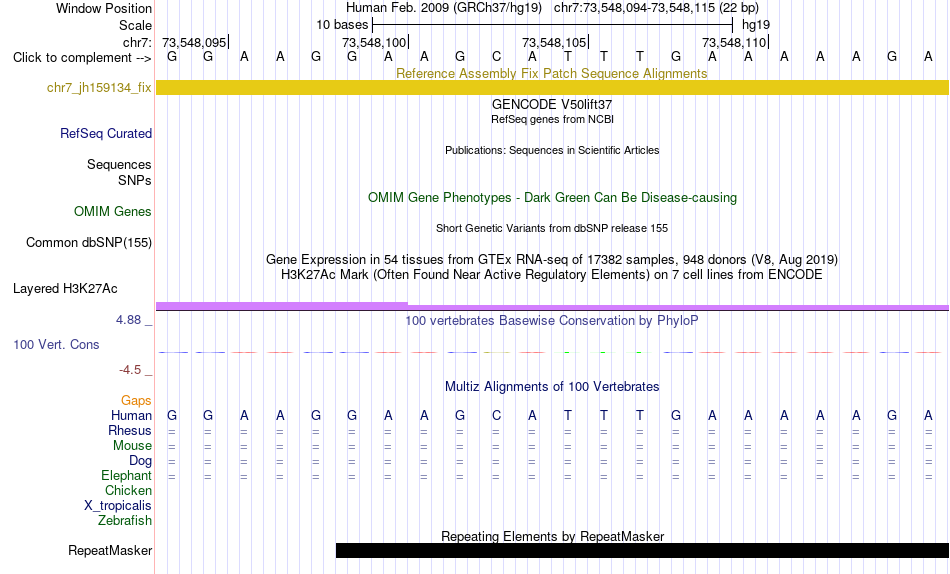Click the 73,548,110 coordinate marker
Viewport: 950px width, 574px height.
click(x=734, y=42)
